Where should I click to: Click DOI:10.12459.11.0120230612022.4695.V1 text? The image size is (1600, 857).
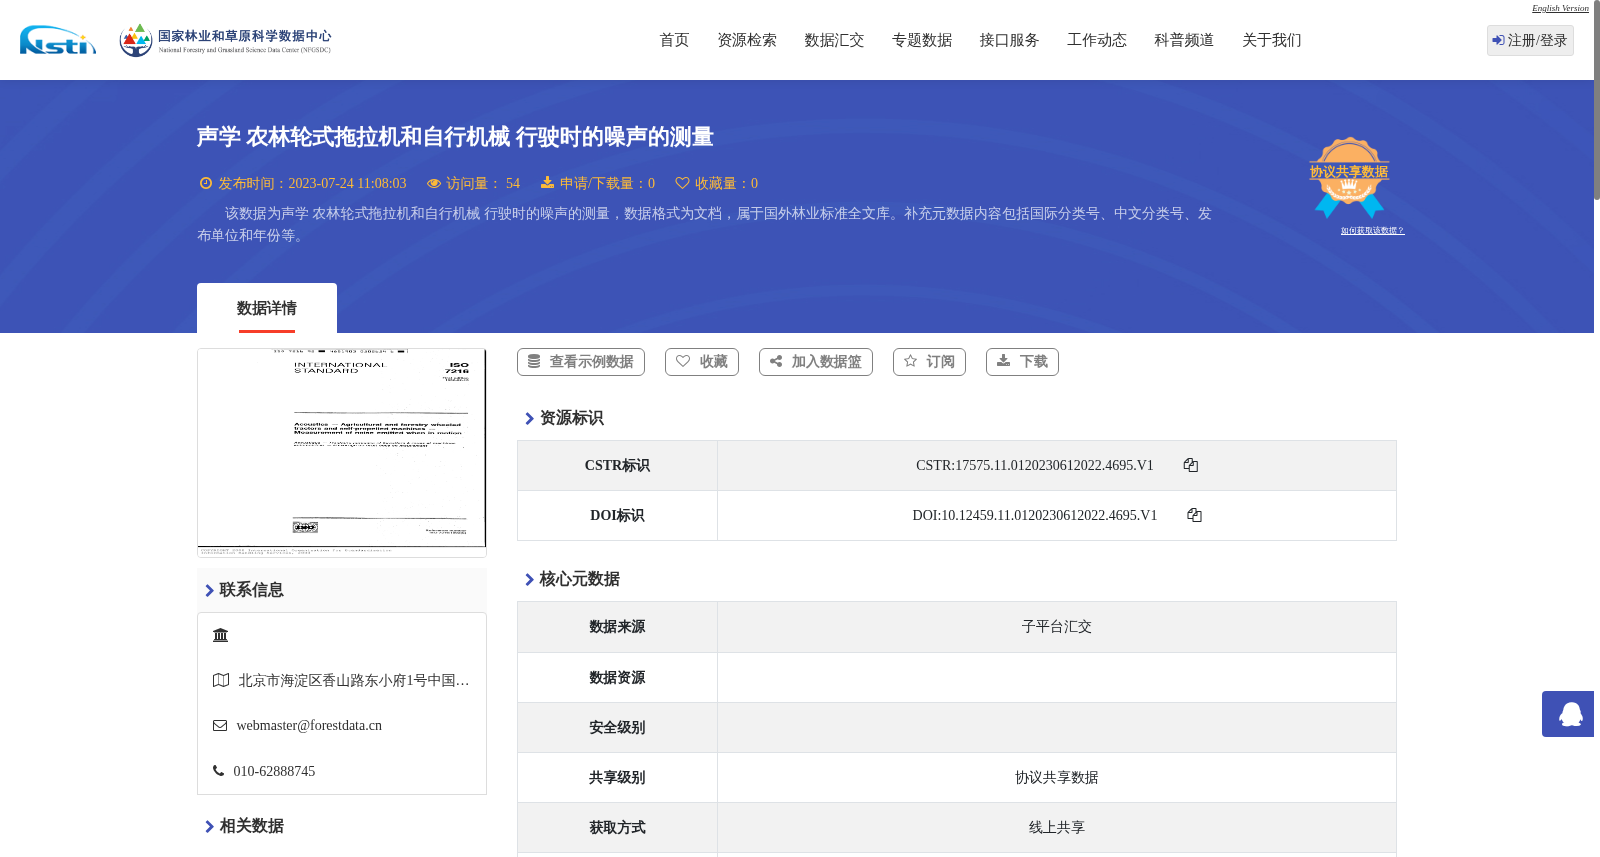click(x=1035, y=515)
